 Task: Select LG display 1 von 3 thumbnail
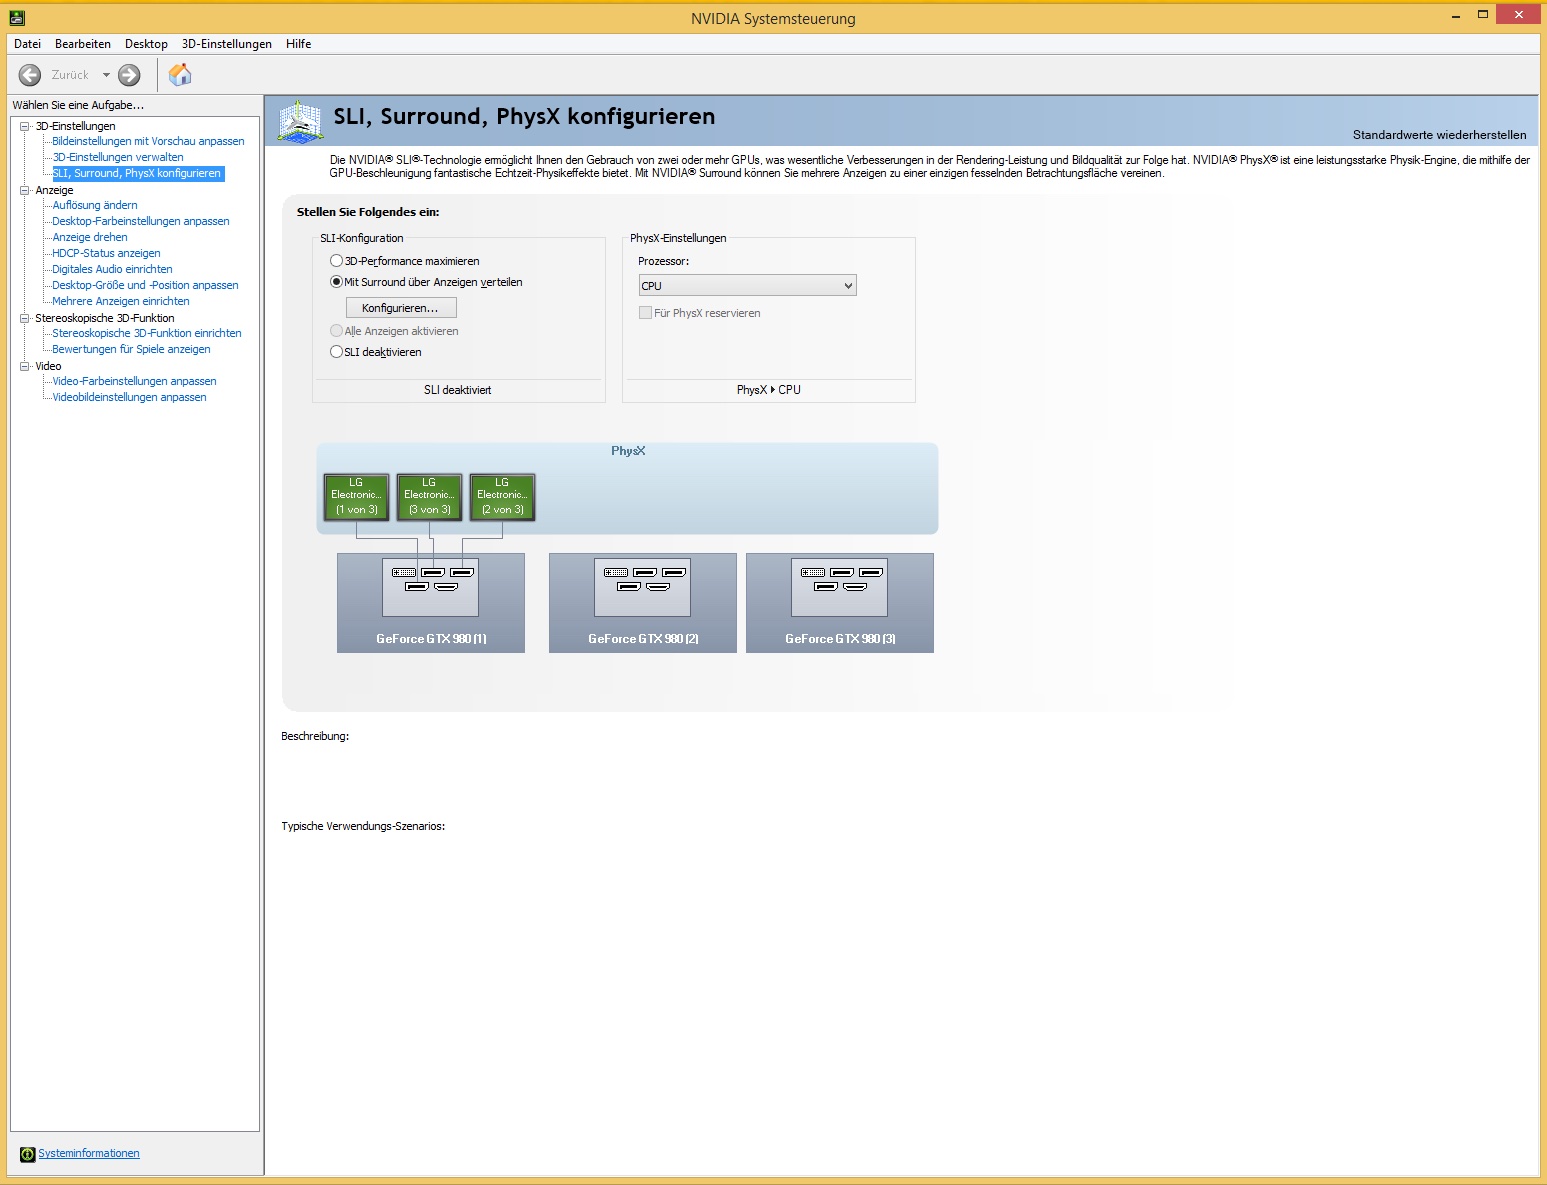click(356, 497)
